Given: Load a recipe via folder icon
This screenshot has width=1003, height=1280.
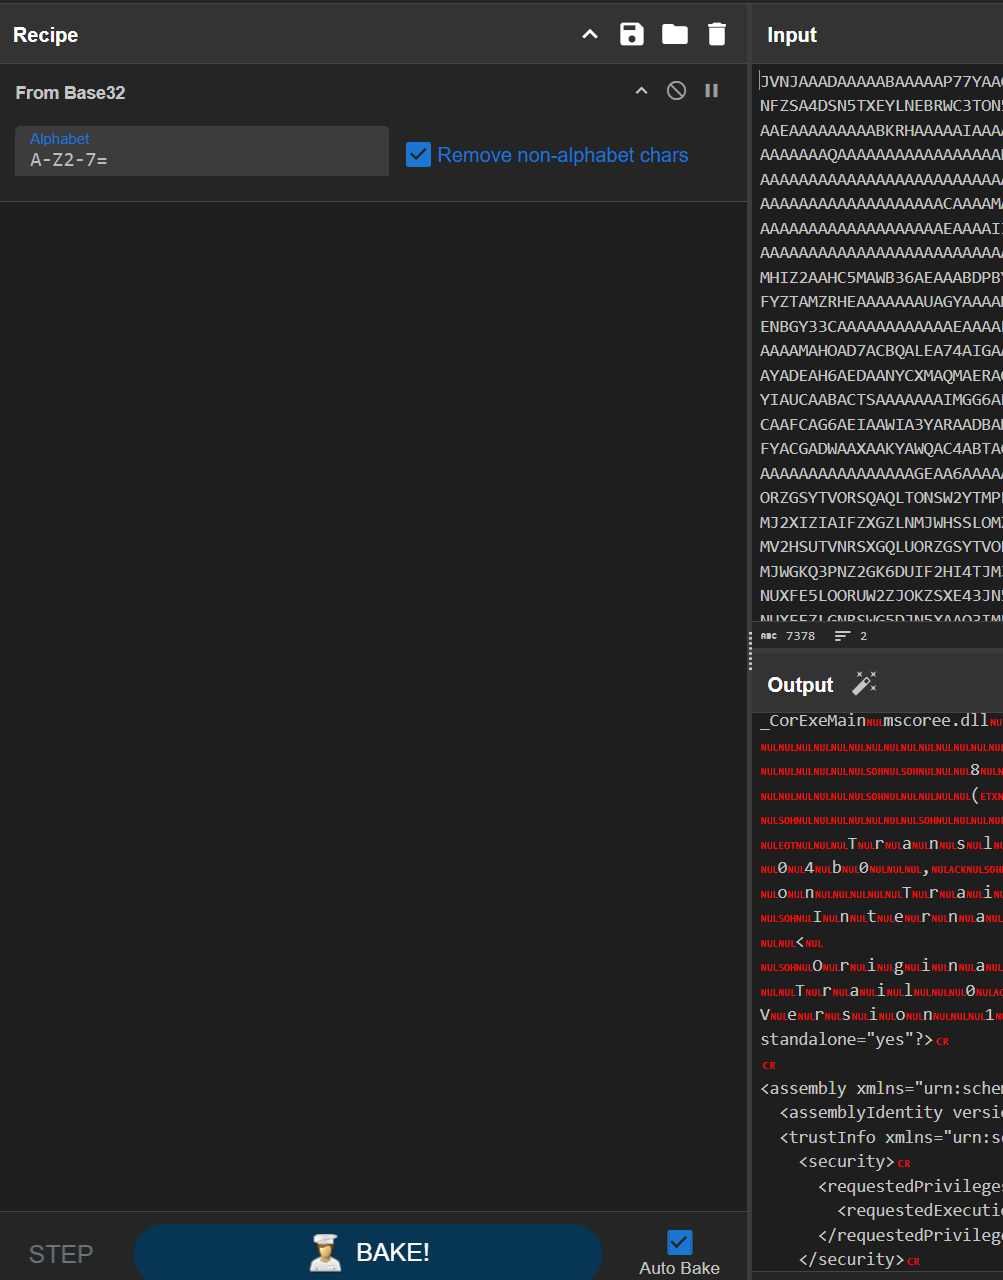Looking at the screenshot, I should (x=675, y=35).
